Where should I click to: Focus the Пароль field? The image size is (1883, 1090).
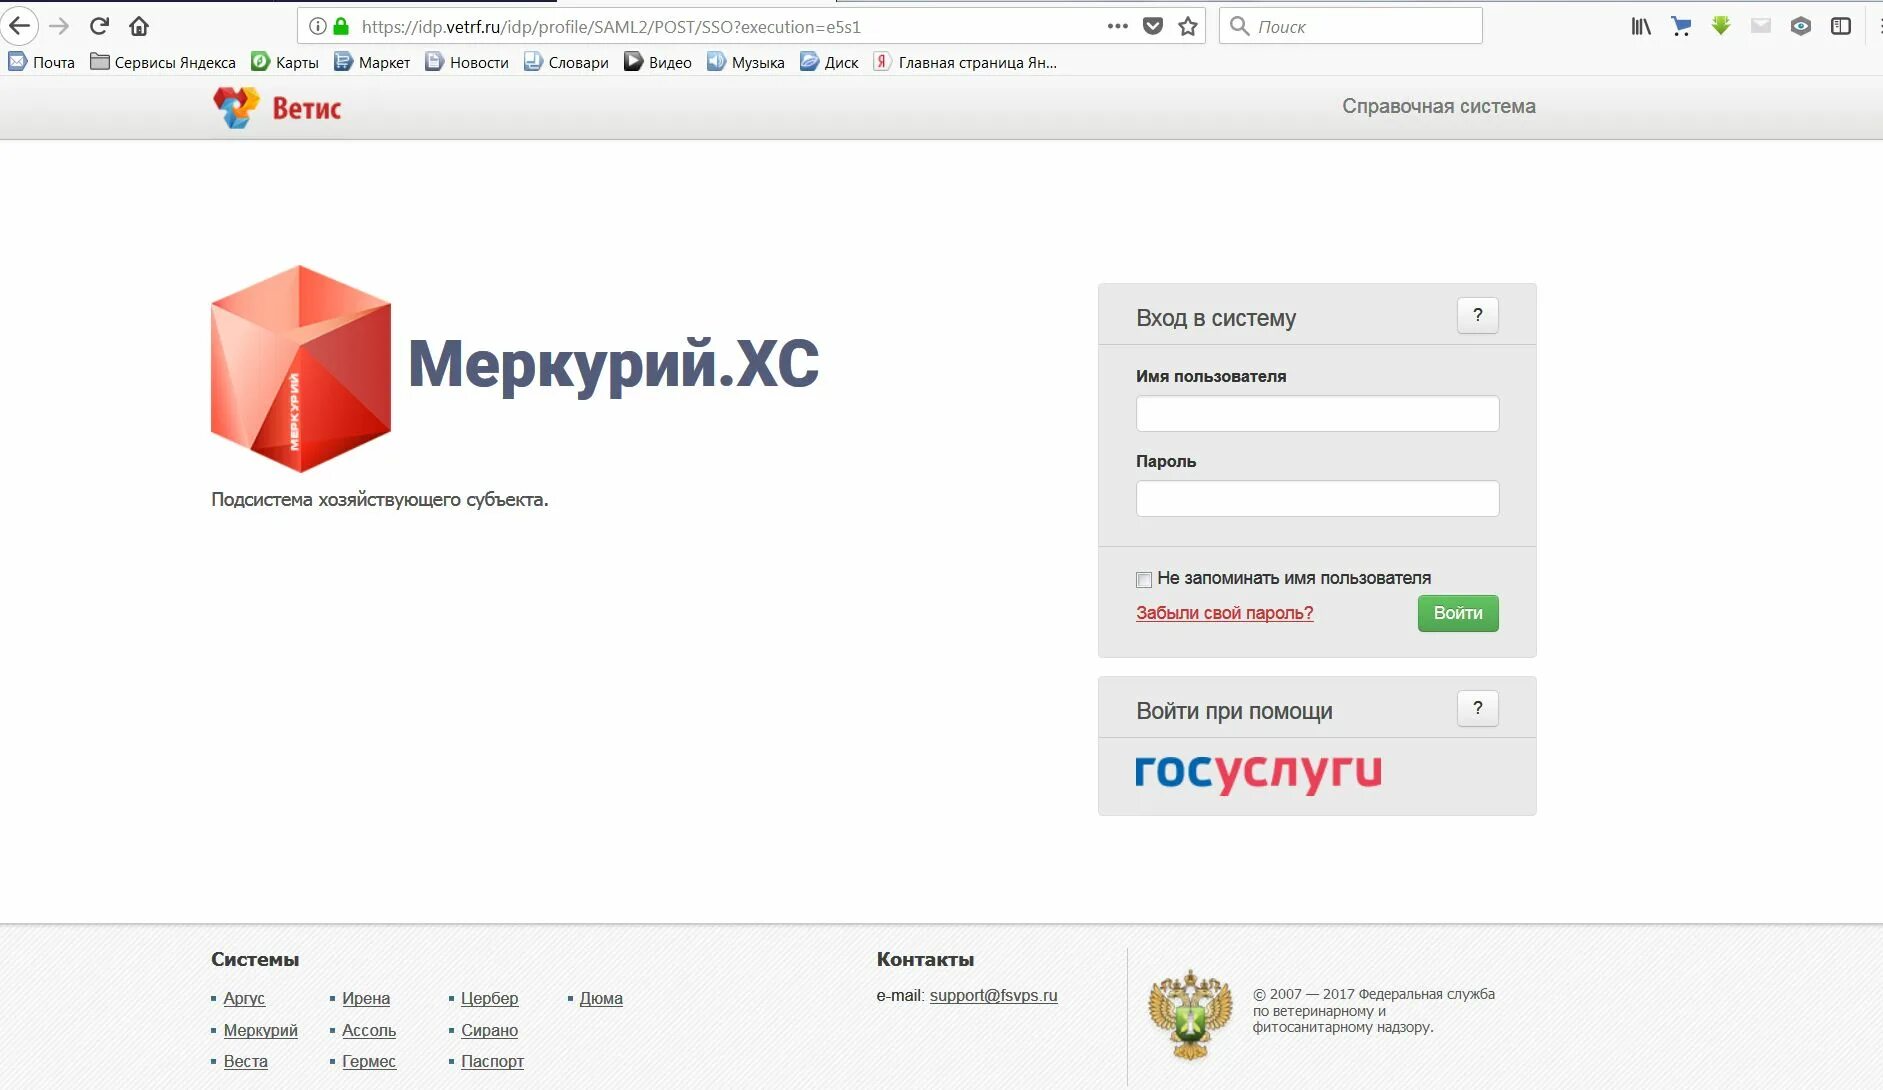click(1317, 498)
